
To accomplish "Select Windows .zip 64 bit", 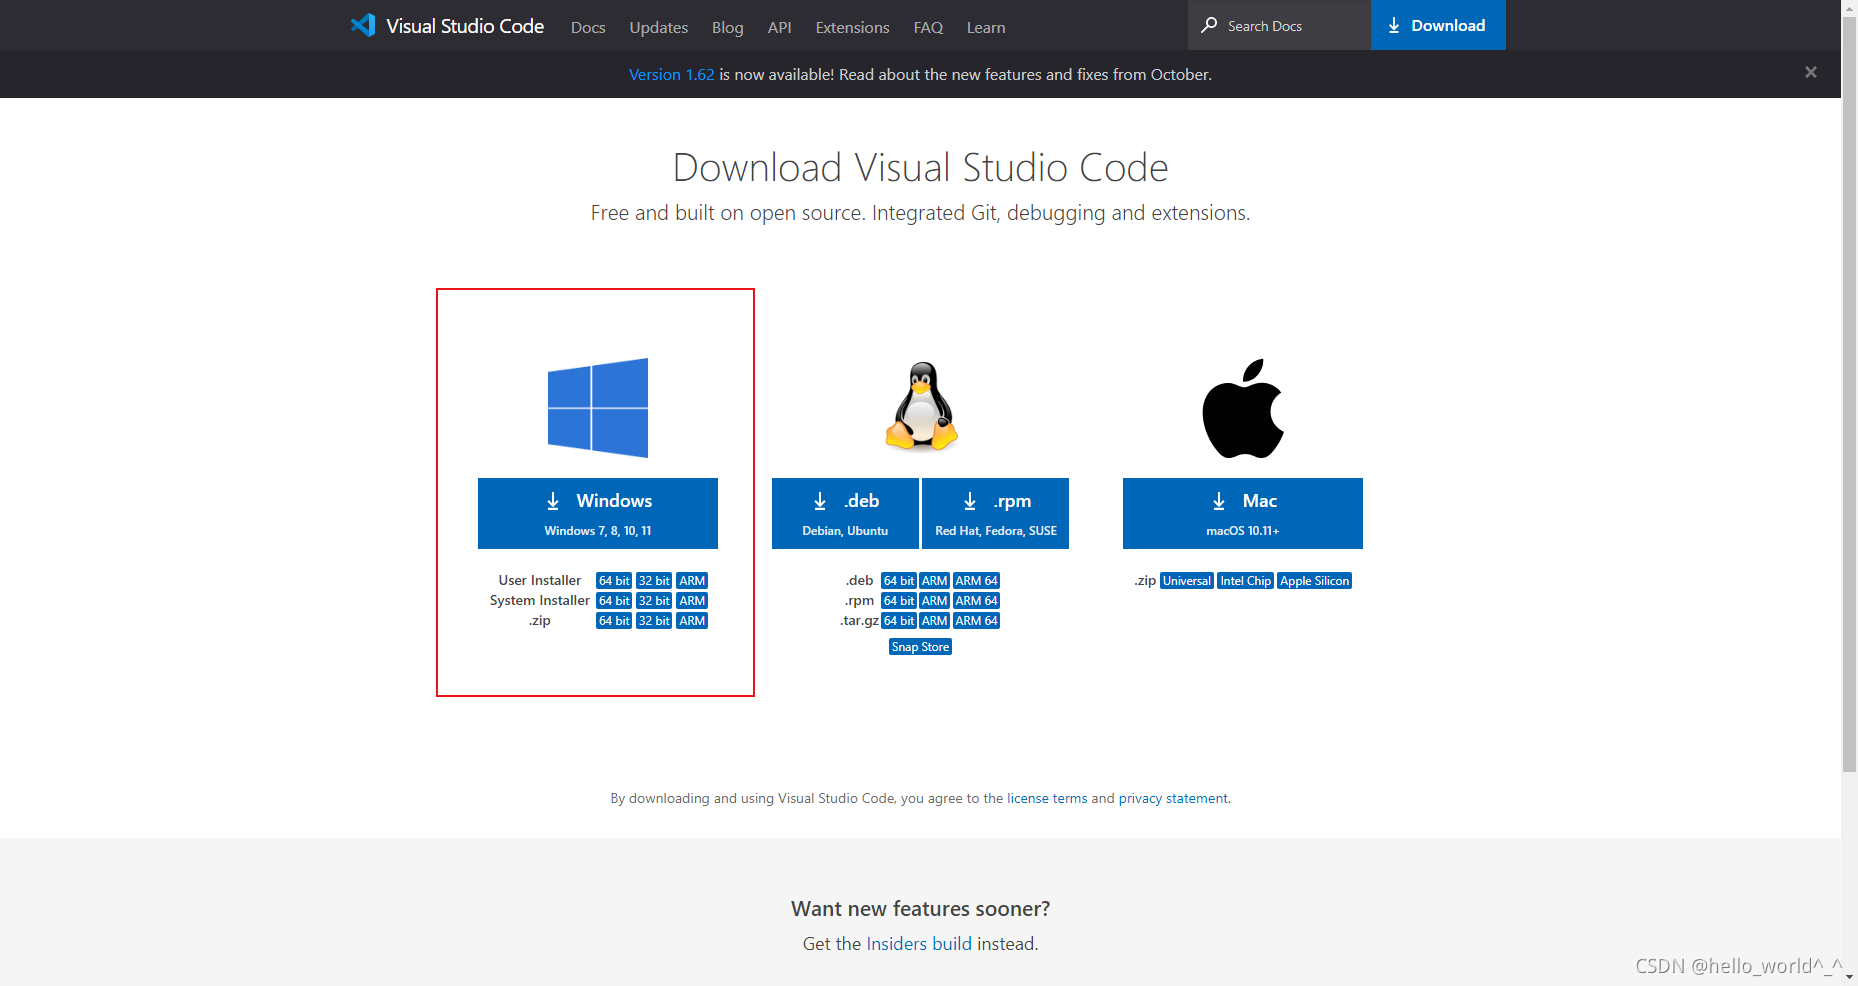I will pos(614,621).
